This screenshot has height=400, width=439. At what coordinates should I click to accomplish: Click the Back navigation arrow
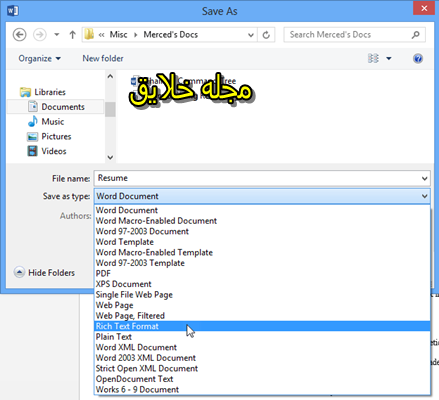(x=19, y=35)
